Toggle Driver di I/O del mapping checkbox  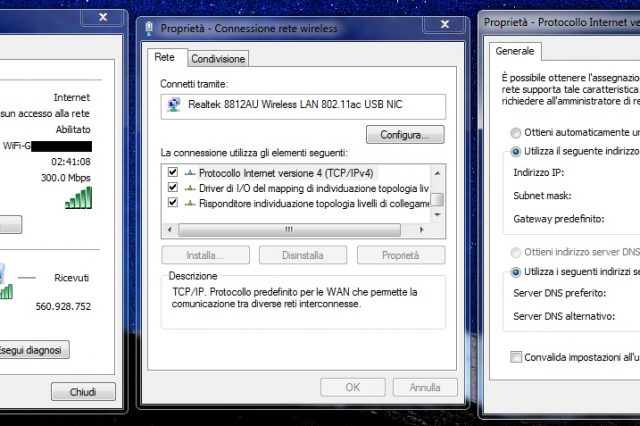[x=173, y=187]
